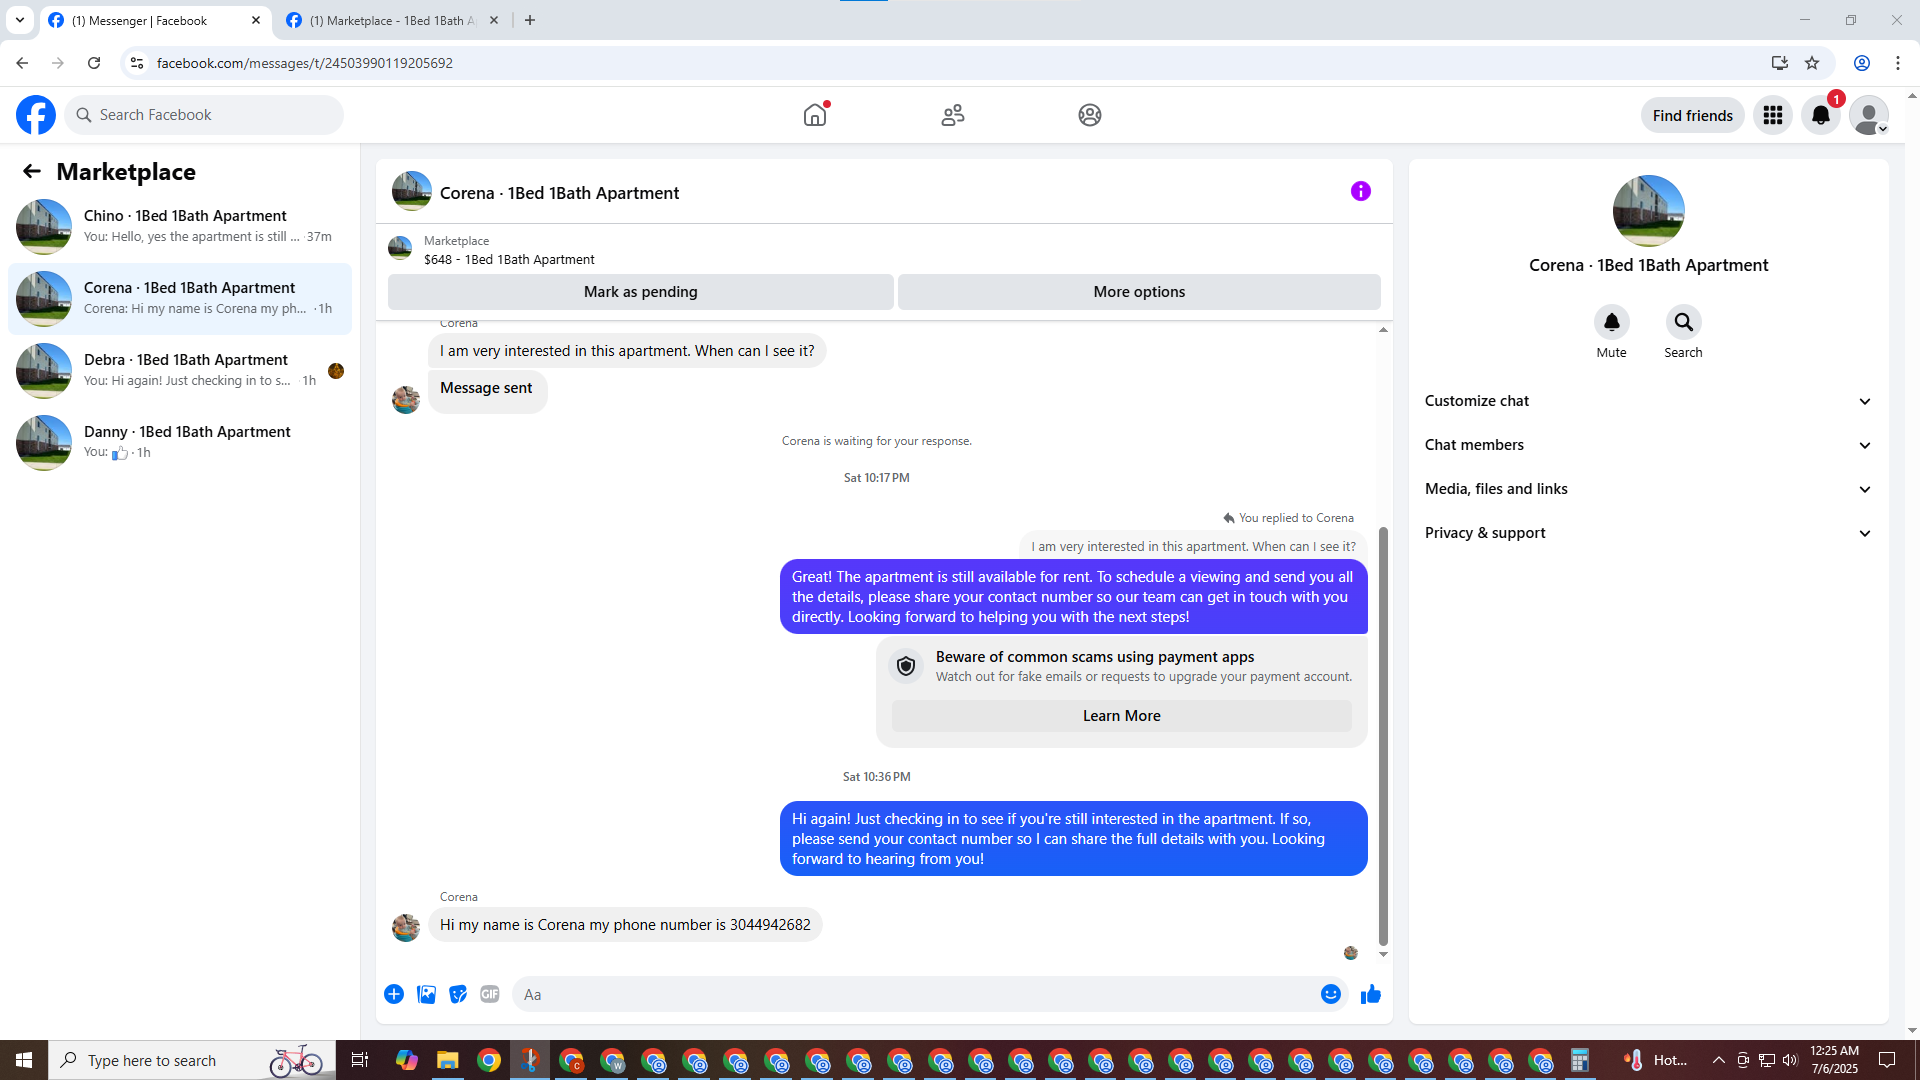This screenshot has height=1080, width=1920.
Task: Mute the Corena conversation
Action: [1611, 322]
